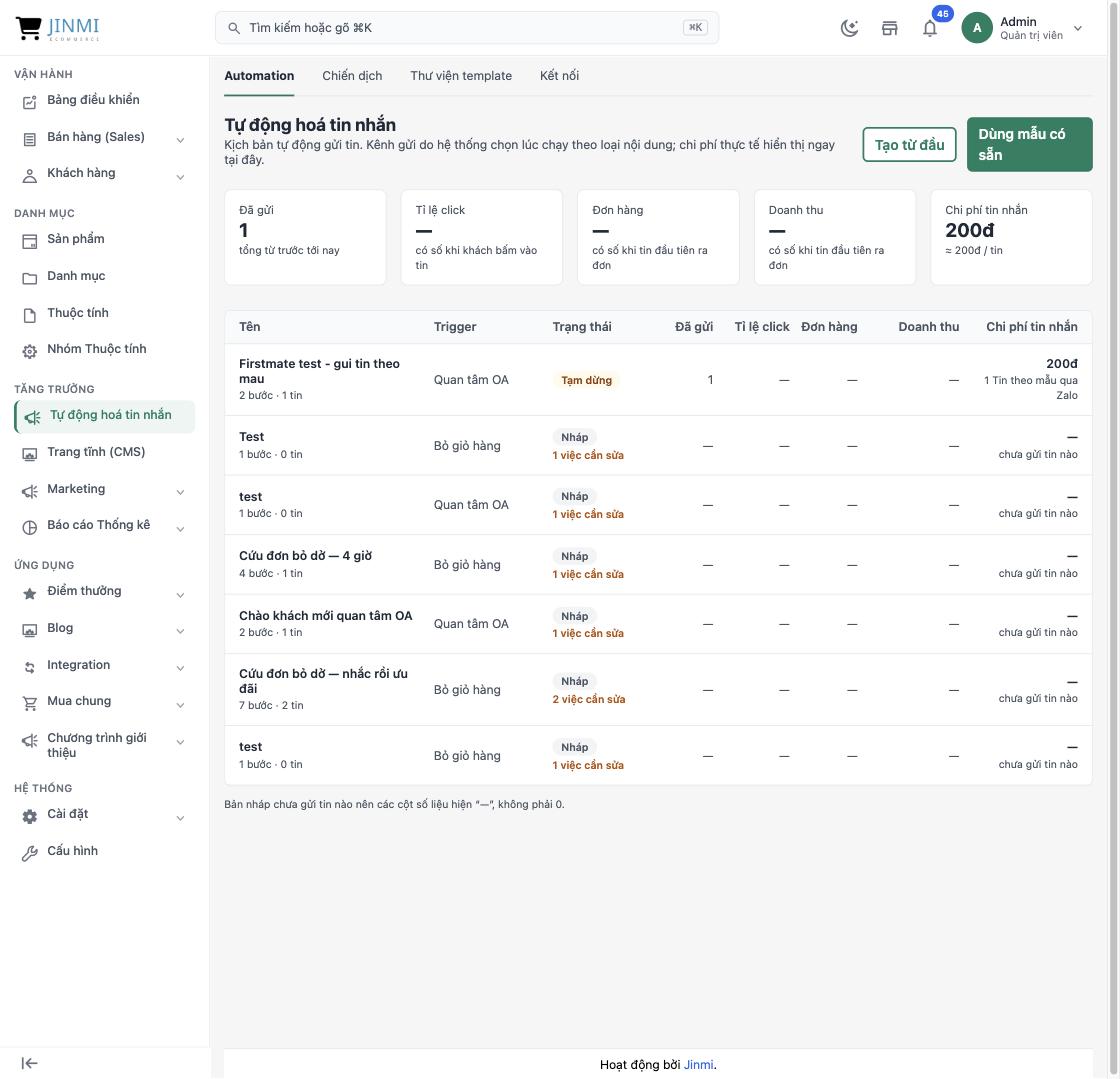Expand Chương trình giới thiệu chevron

181,743
